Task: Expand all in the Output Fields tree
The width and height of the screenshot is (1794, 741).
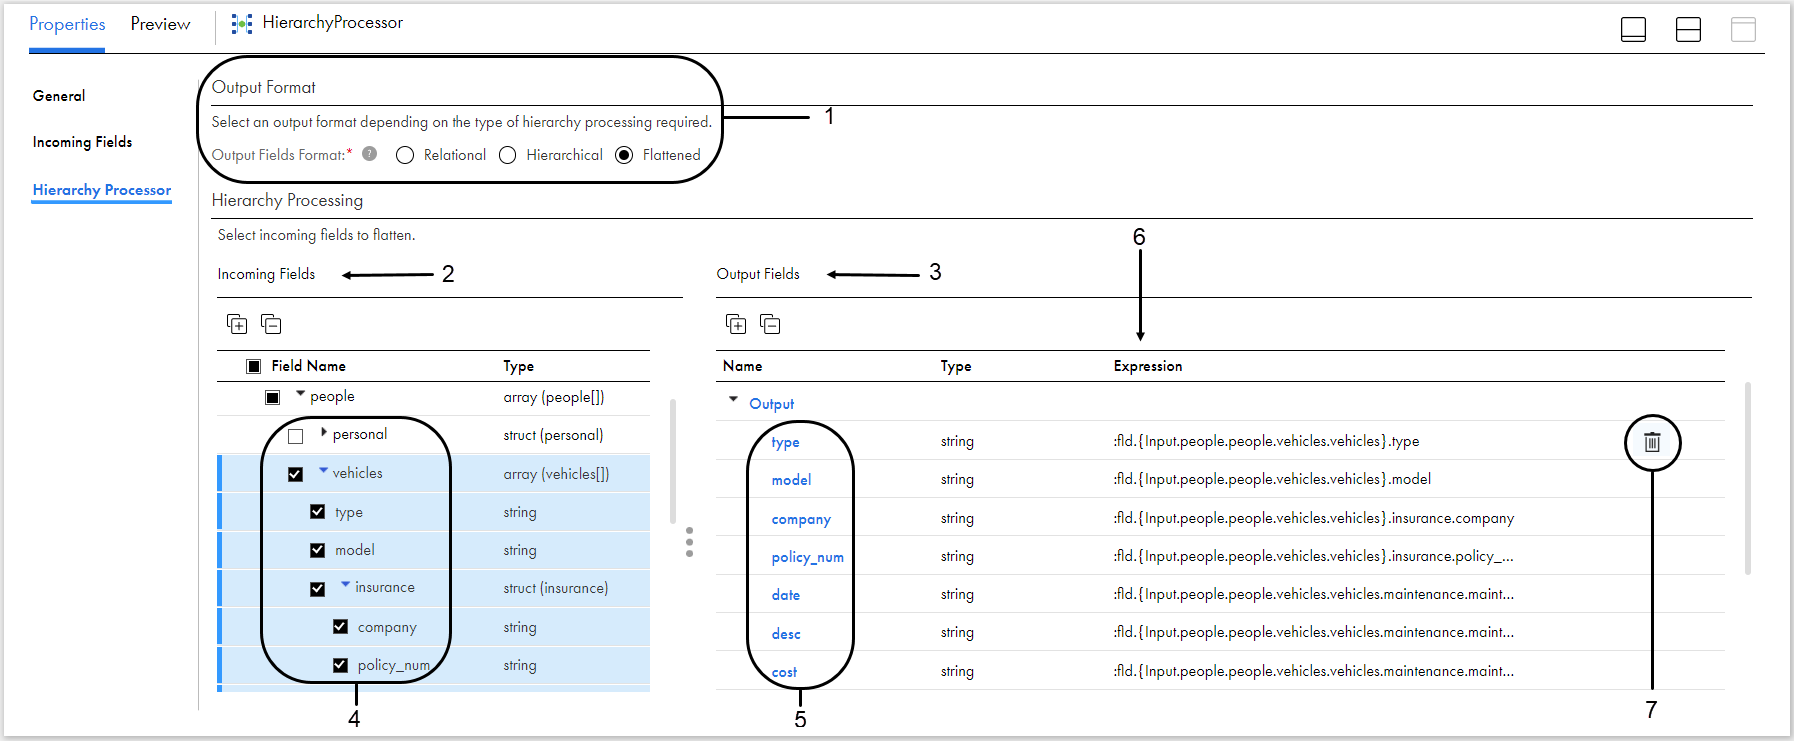Action: (736, 324)
